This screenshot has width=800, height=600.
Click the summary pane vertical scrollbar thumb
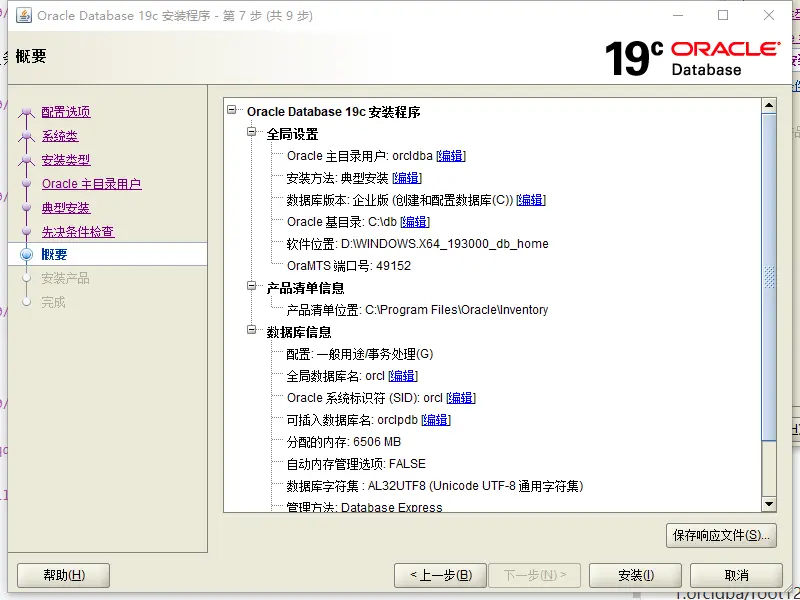click(x=769, y=277)
